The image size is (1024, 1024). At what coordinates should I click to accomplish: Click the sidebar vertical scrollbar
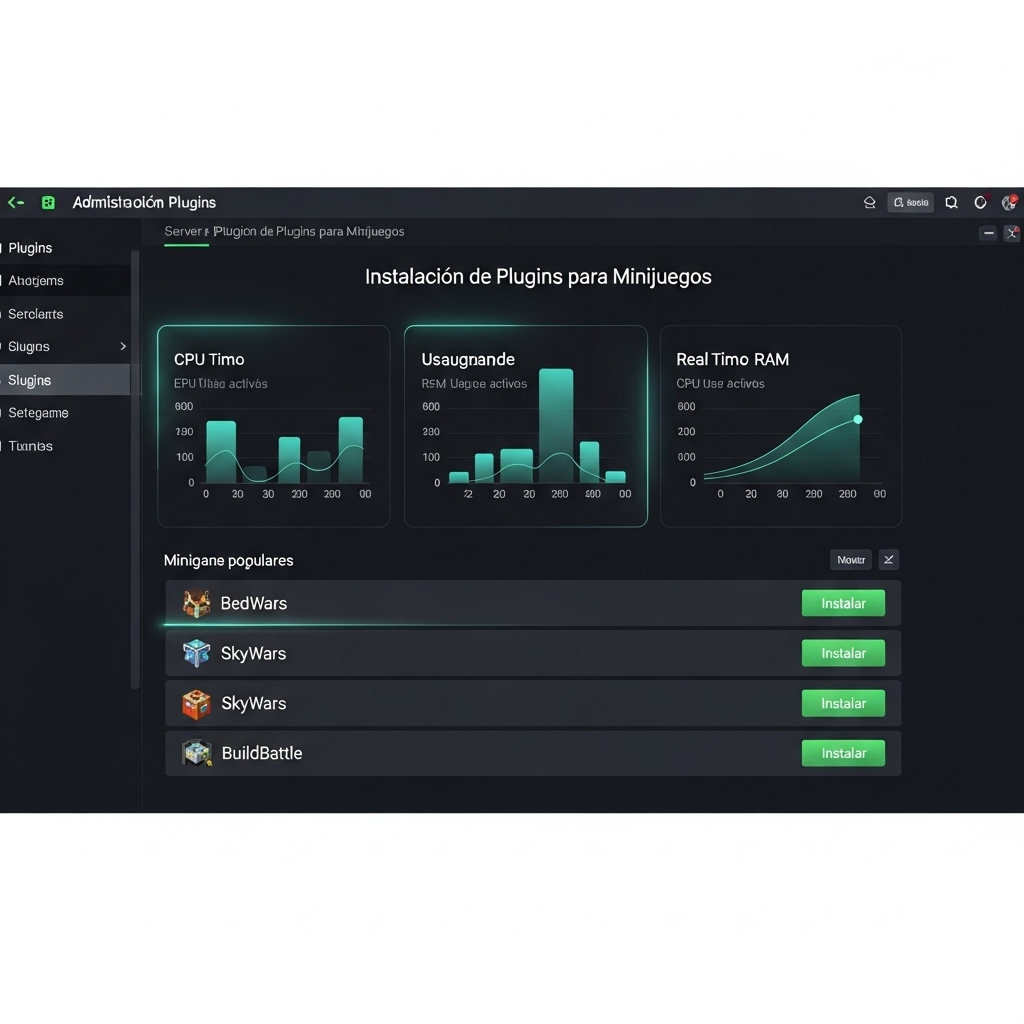click(x=135, y=469)
